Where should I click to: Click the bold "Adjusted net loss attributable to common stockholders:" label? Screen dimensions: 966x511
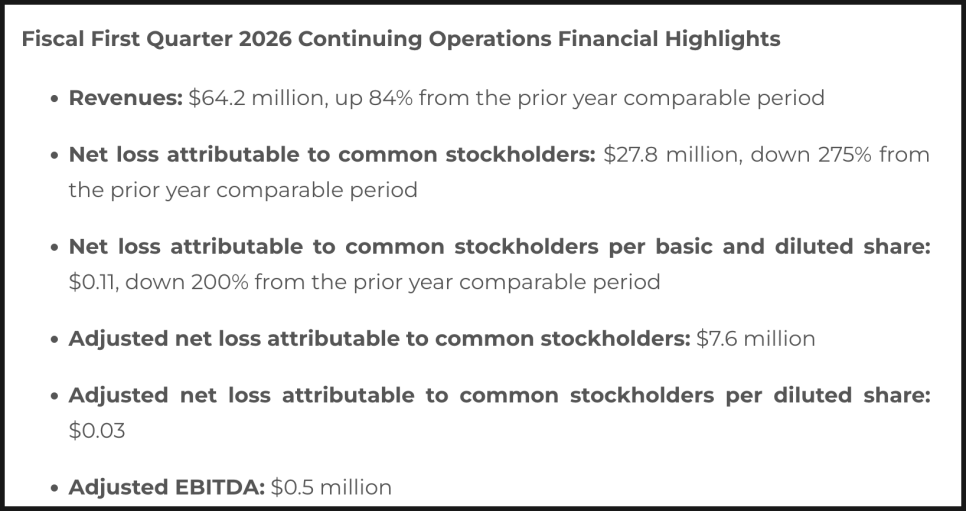click(380, 339)
